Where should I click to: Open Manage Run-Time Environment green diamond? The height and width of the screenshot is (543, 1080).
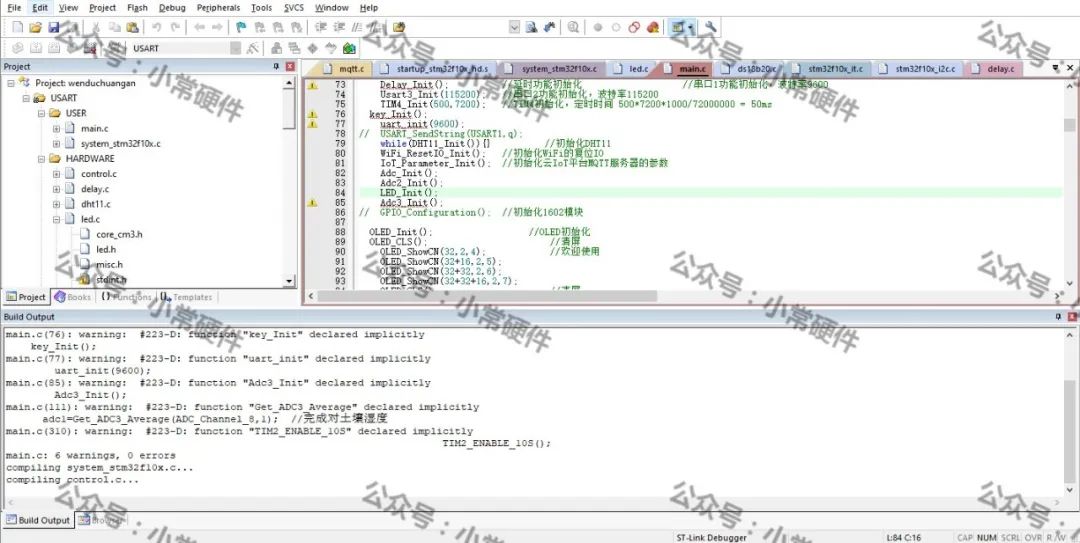click(x=312, y=48)
